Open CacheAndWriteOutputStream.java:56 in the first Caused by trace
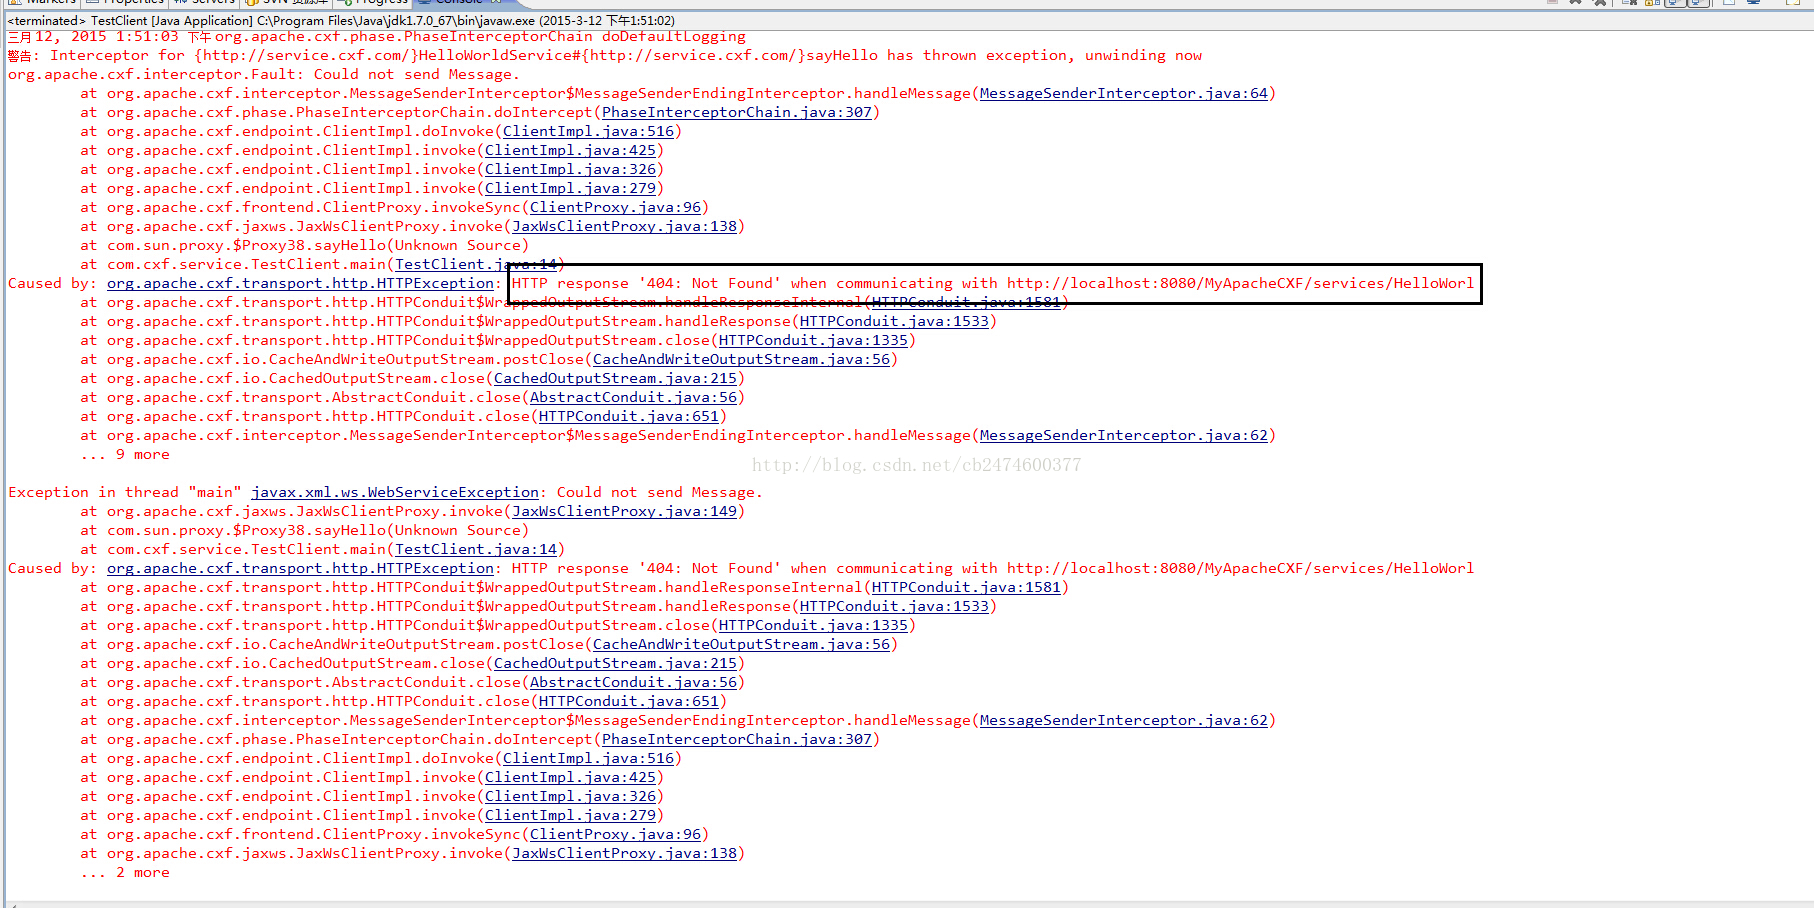The width and height of the screenshot is (1814, 908). (741, 359)
